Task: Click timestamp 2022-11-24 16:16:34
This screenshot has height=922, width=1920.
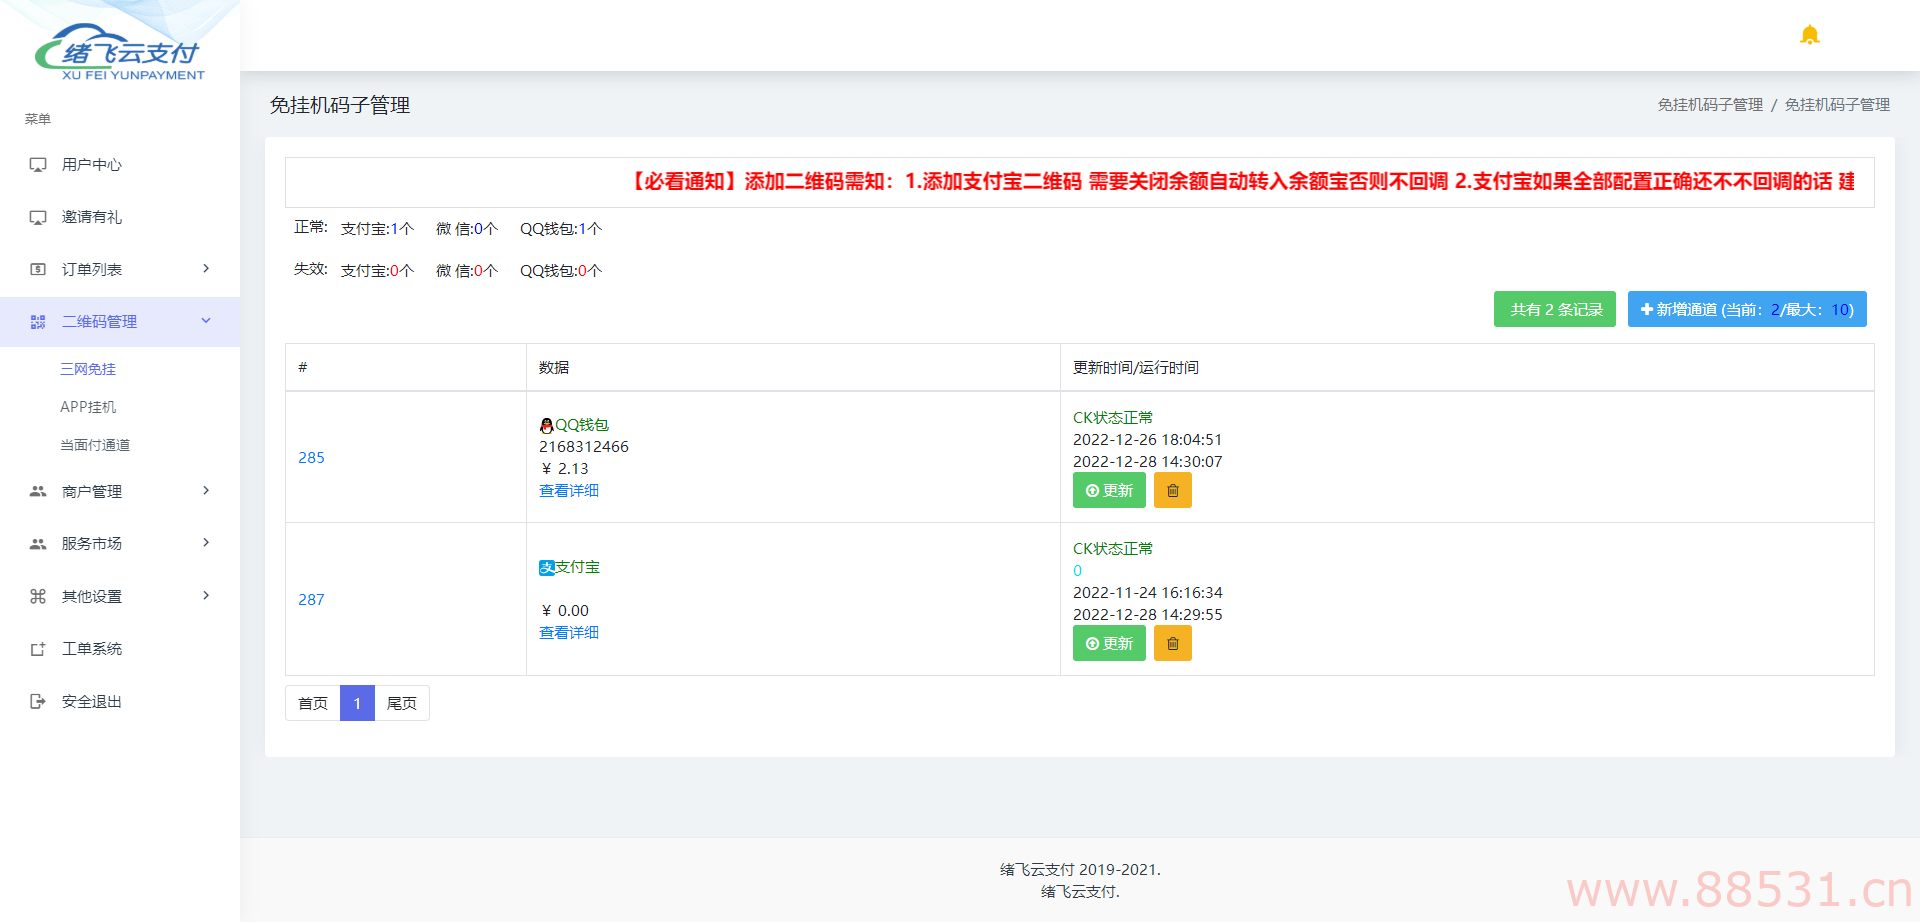Action: (1148, 592)
